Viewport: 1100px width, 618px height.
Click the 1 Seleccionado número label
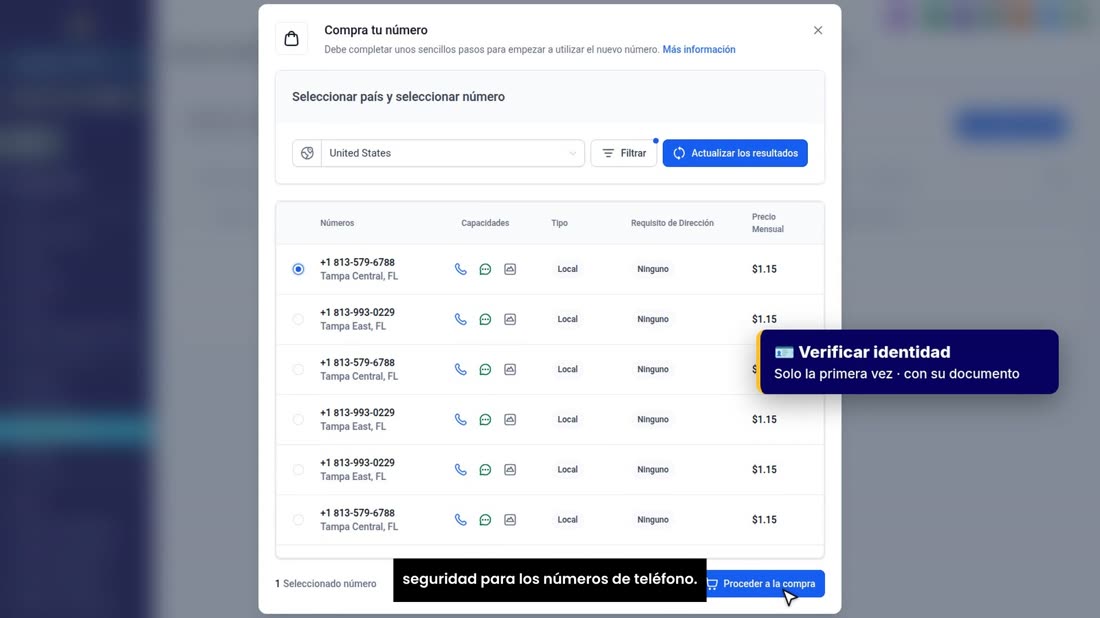click(x=326, y=584)
